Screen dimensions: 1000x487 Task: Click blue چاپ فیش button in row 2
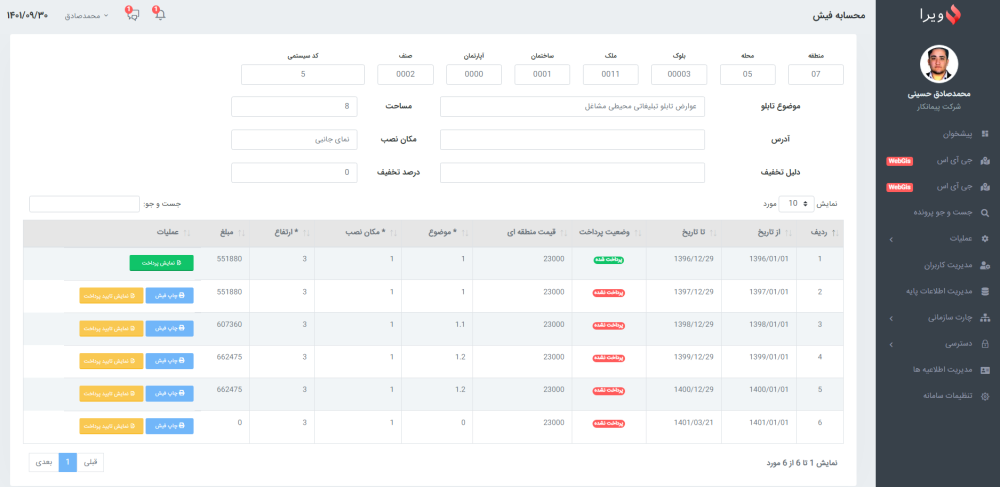[170, 295]
